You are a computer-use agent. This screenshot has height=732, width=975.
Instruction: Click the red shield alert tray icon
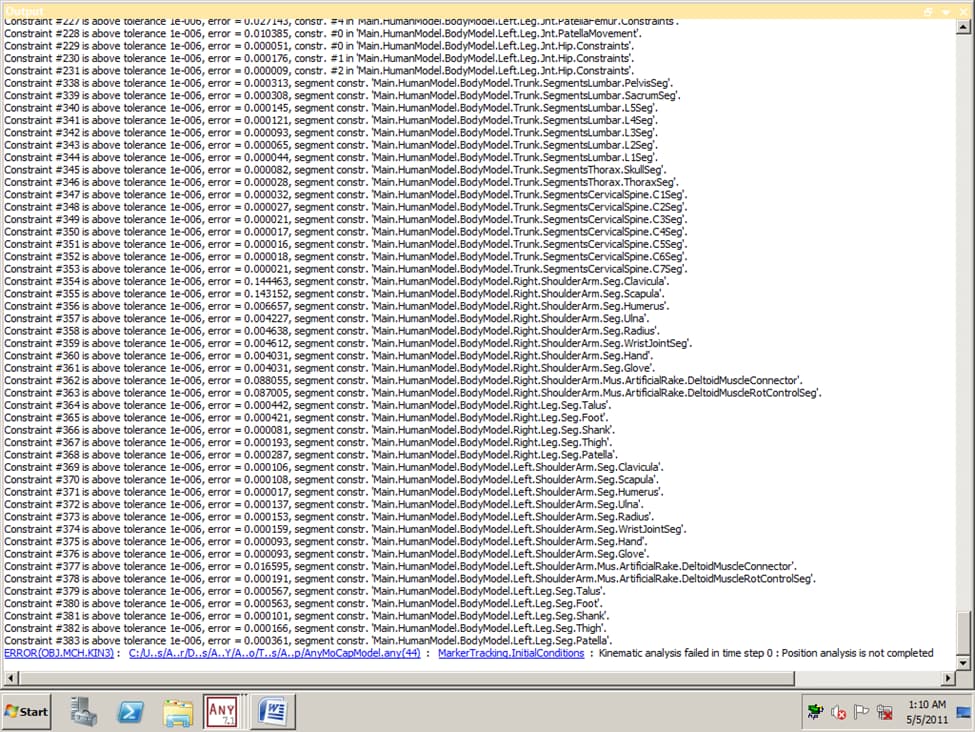pyautogui.click(x=840, y=712)
